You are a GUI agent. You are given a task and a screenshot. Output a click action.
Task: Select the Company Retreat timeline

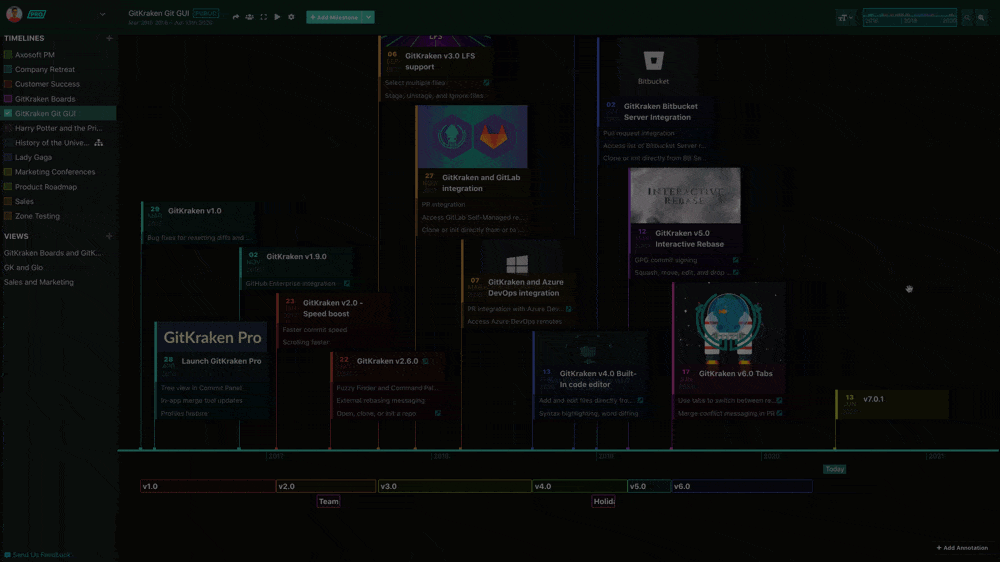coord(45,70)
